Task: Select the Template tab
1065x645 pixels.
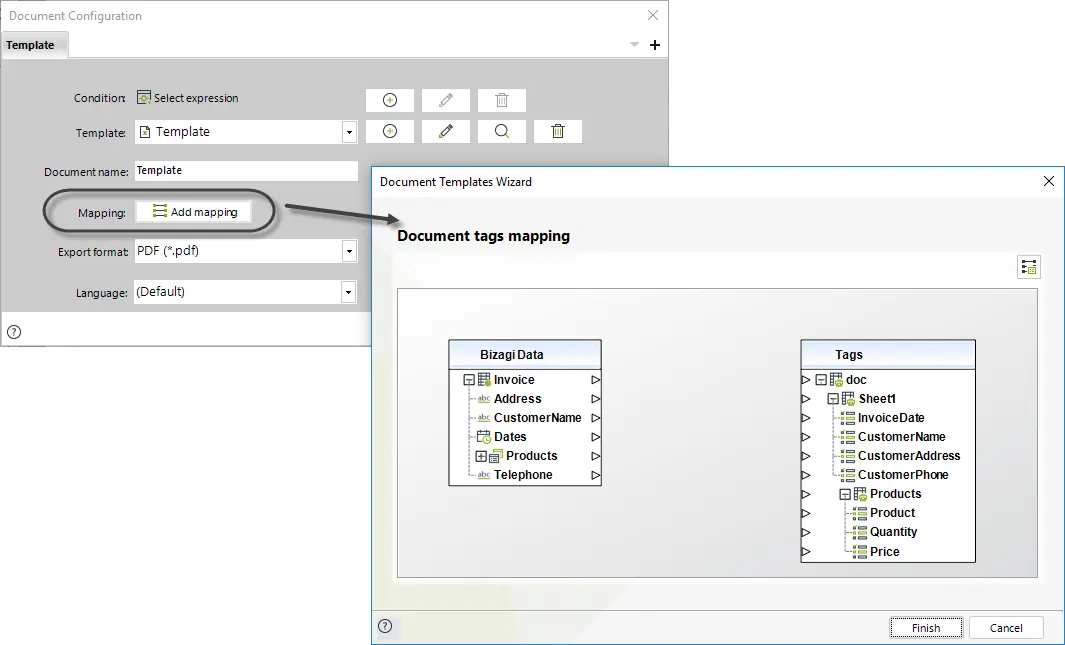Action: [x=33, y=45]
